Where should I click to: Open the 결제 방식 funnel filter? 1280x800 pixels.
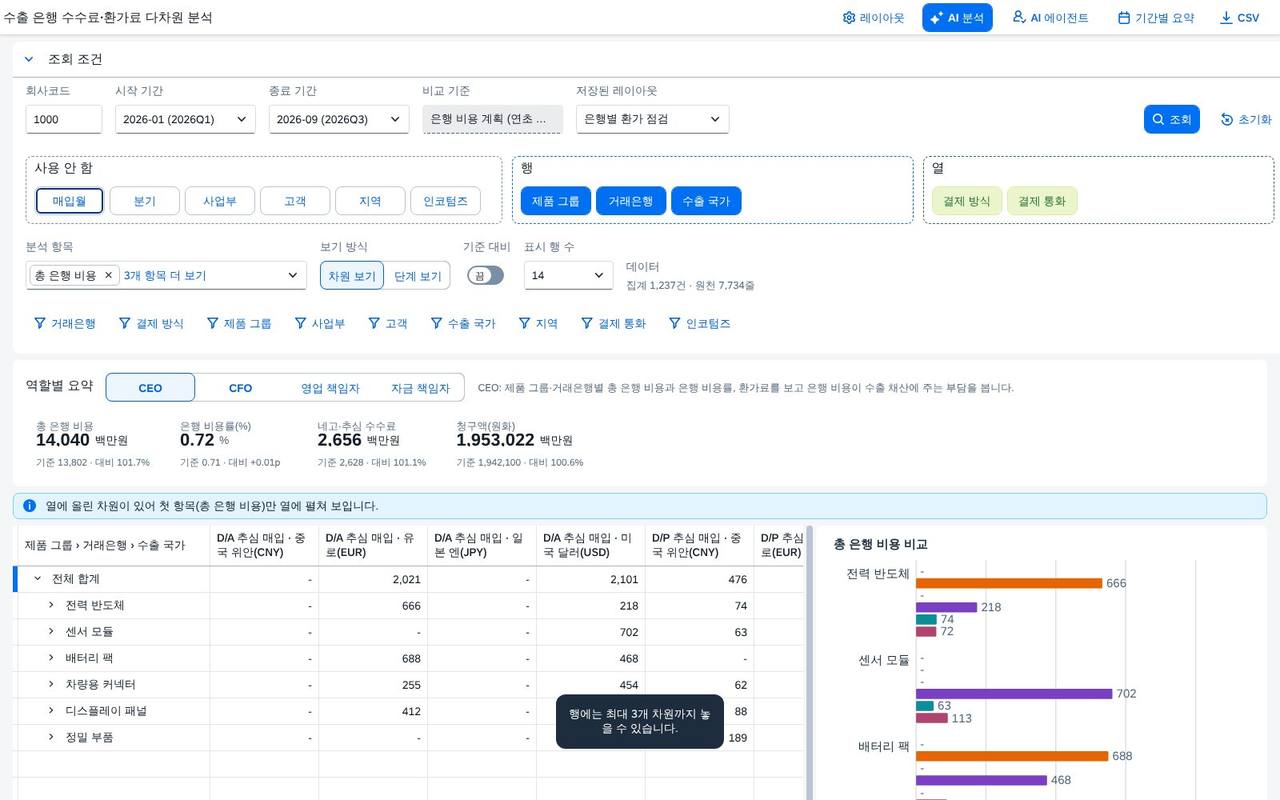click(151, 324)
